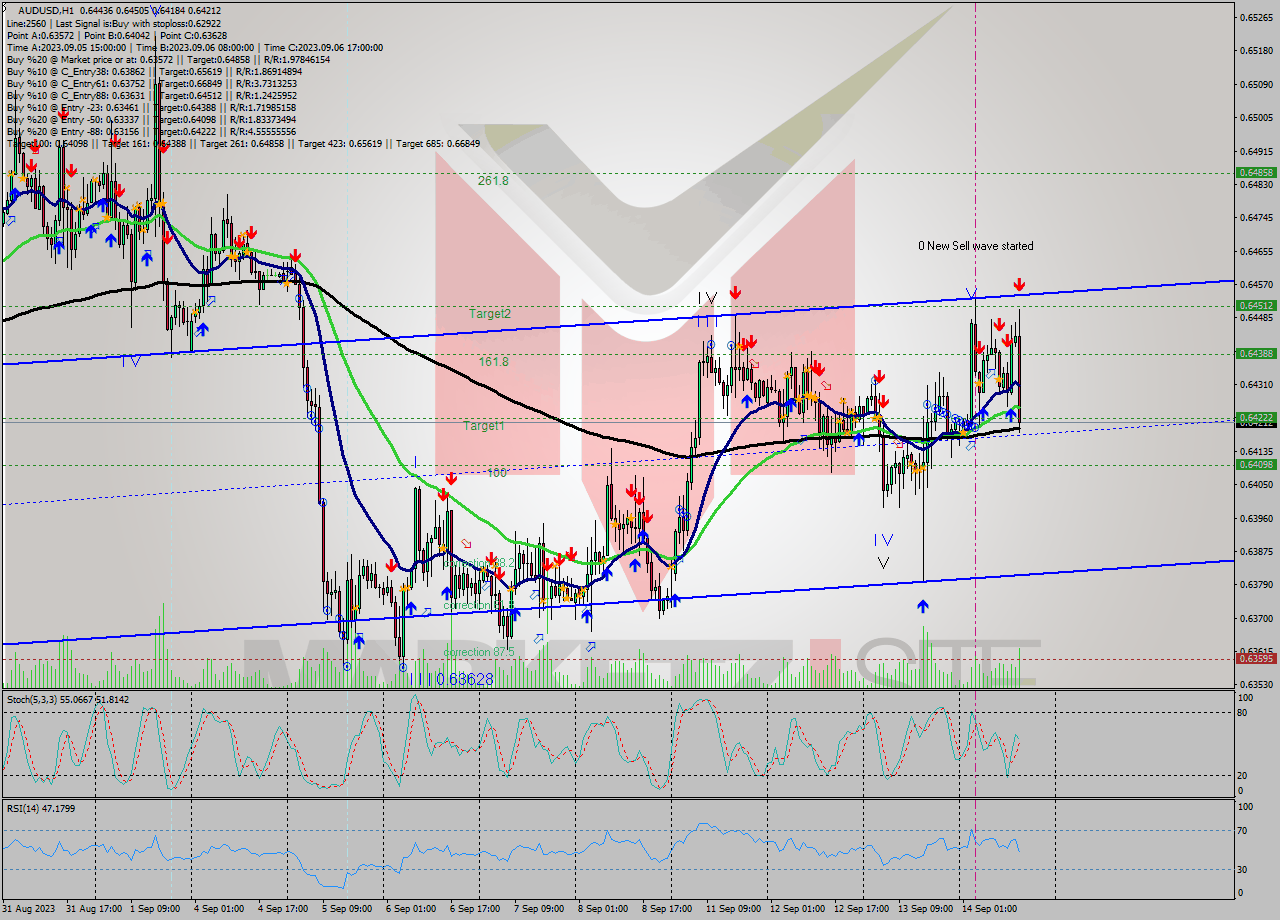Viewport: 1280px width, 920px height.
Task: Click '0 New Sell wave started' annotation
Action: click(x=976, y=246)
